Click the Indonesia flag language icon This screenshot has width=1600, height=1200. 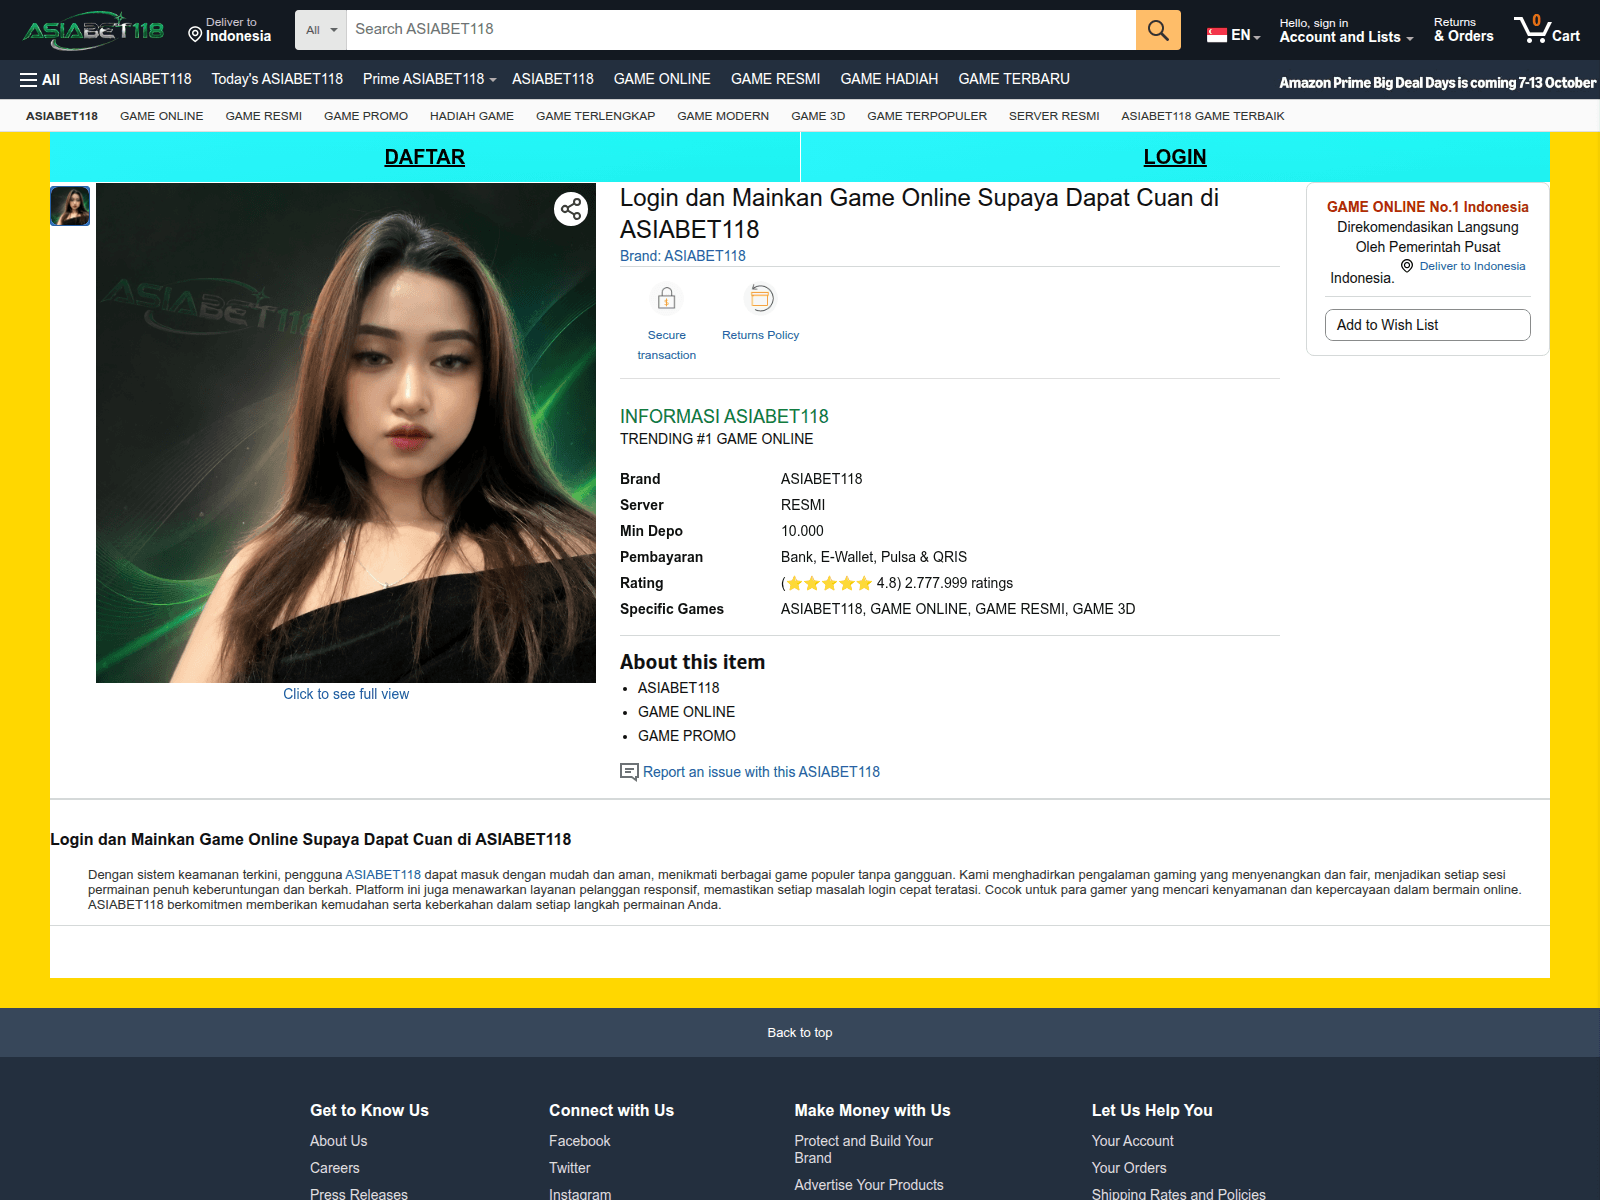pos(1217,35)
